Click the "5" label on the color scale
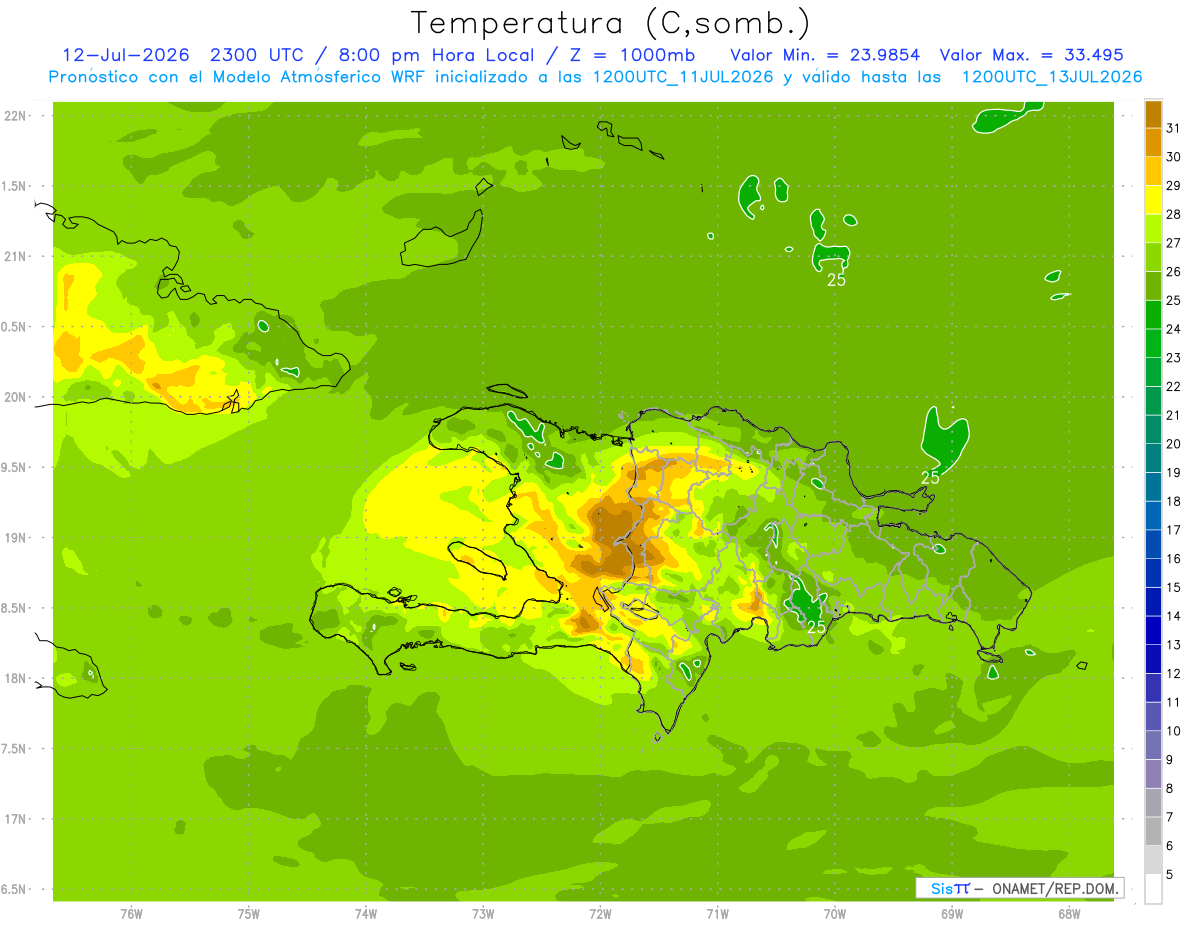The height and width of the screenshot is (927, 1200). [1171, 874]
